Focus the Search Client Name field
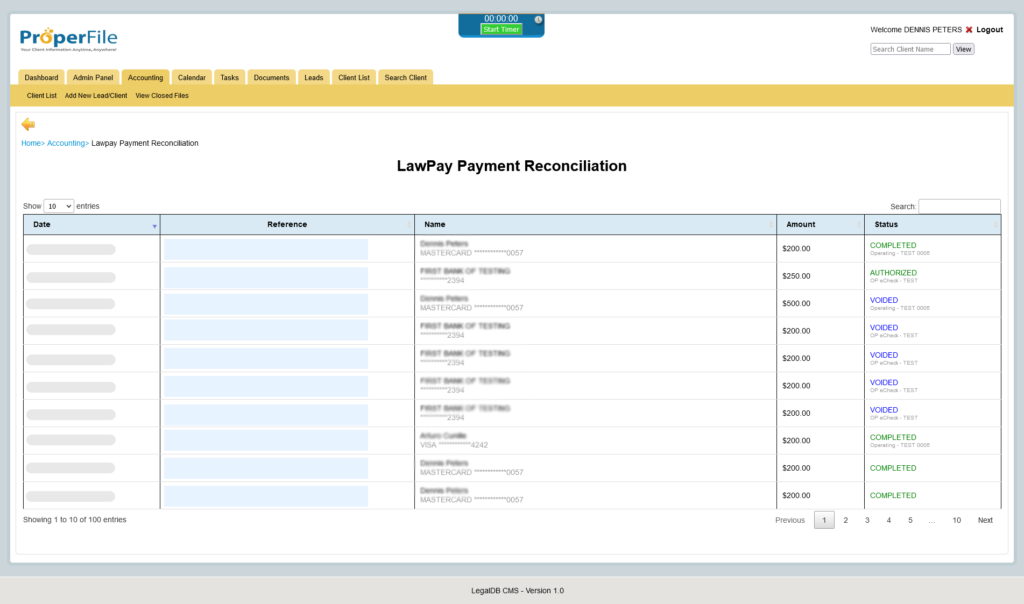The image size is (1024, 604). pos(910,49)
